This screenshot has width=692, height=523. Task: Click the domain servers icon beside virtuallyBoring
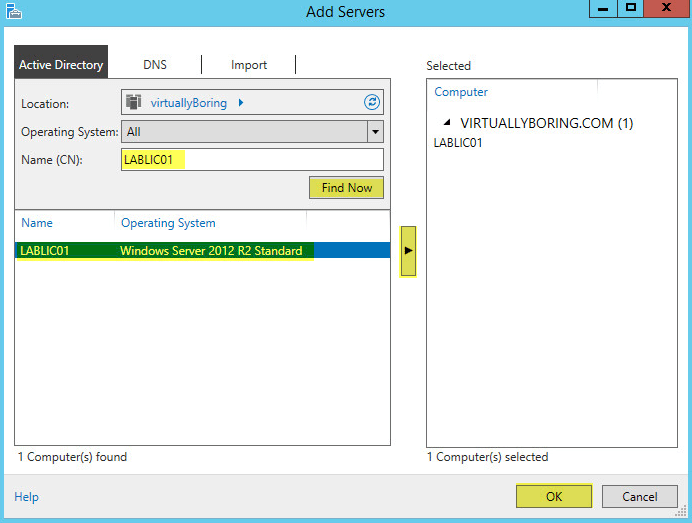(x=133, y=102)
